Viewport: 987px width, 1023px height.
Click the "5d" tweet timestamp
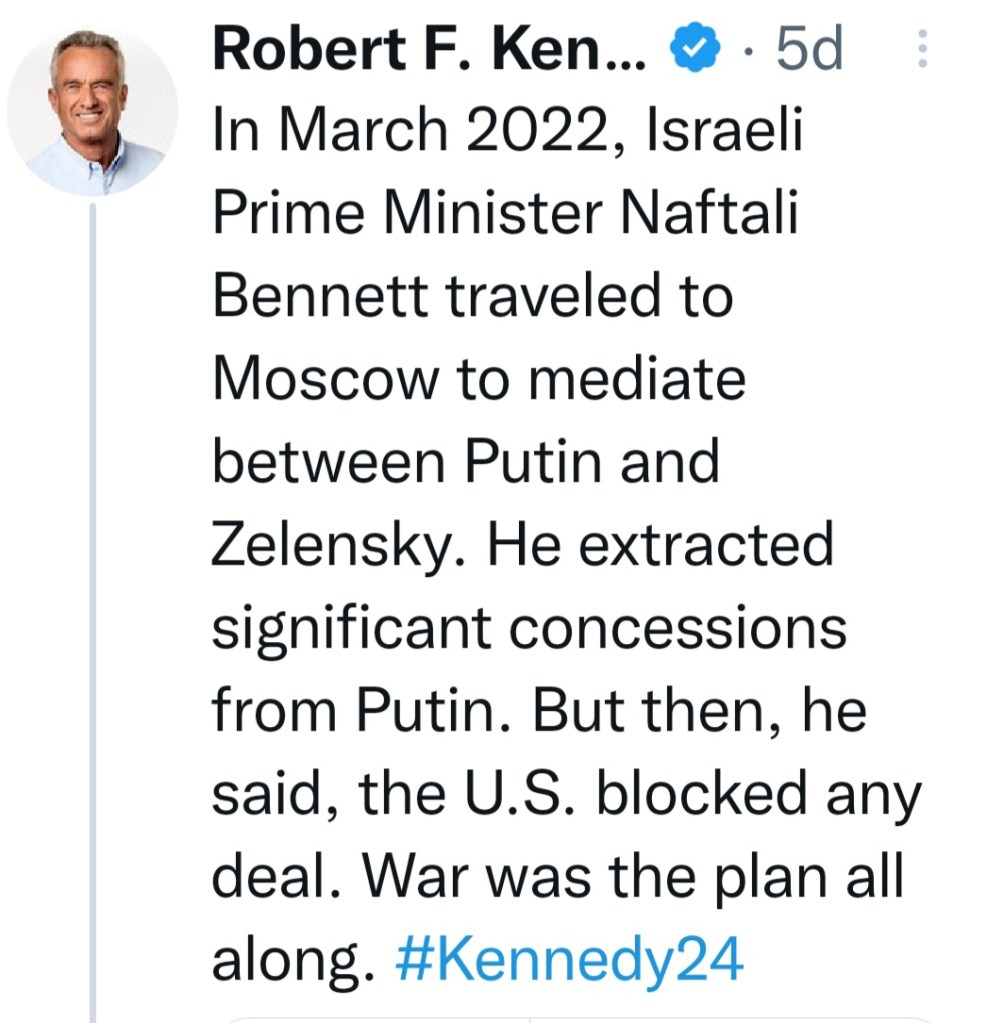click(809, 49)
